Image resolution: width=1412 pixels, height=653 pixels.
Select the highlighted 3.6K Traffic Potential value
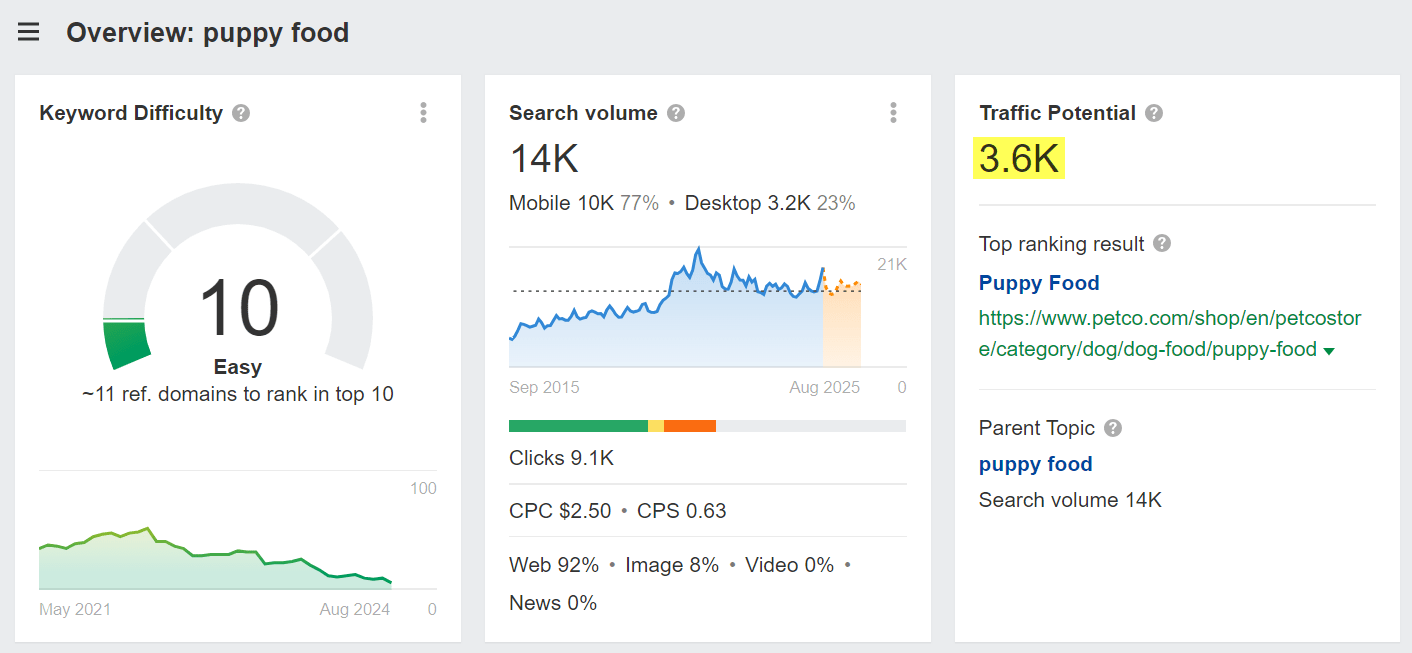(x=1017, y=158)
